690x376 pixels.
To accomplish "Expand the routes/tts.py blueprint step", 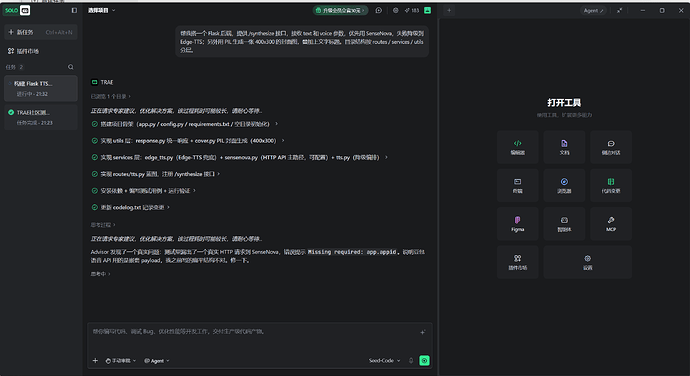I will (x=155, y=174).
